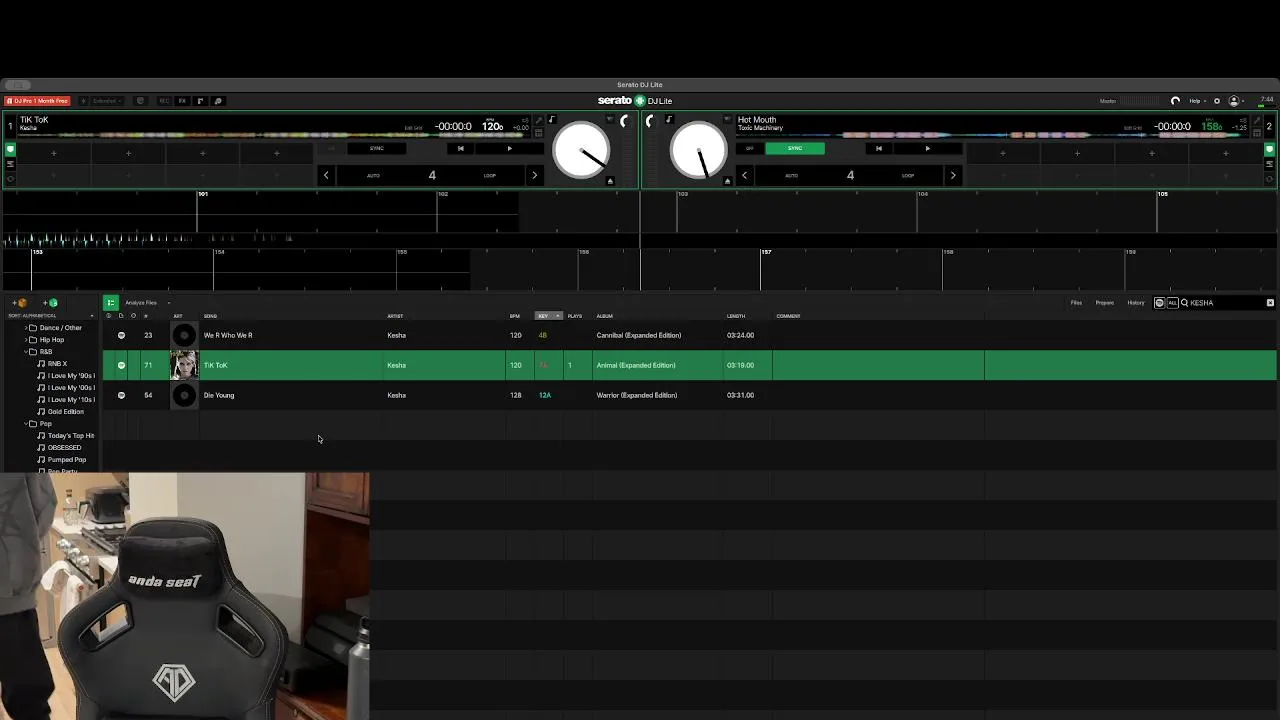Expand Hip Hop folder
This screenshot has height=720, width=1280.
(x=26, y=340)
